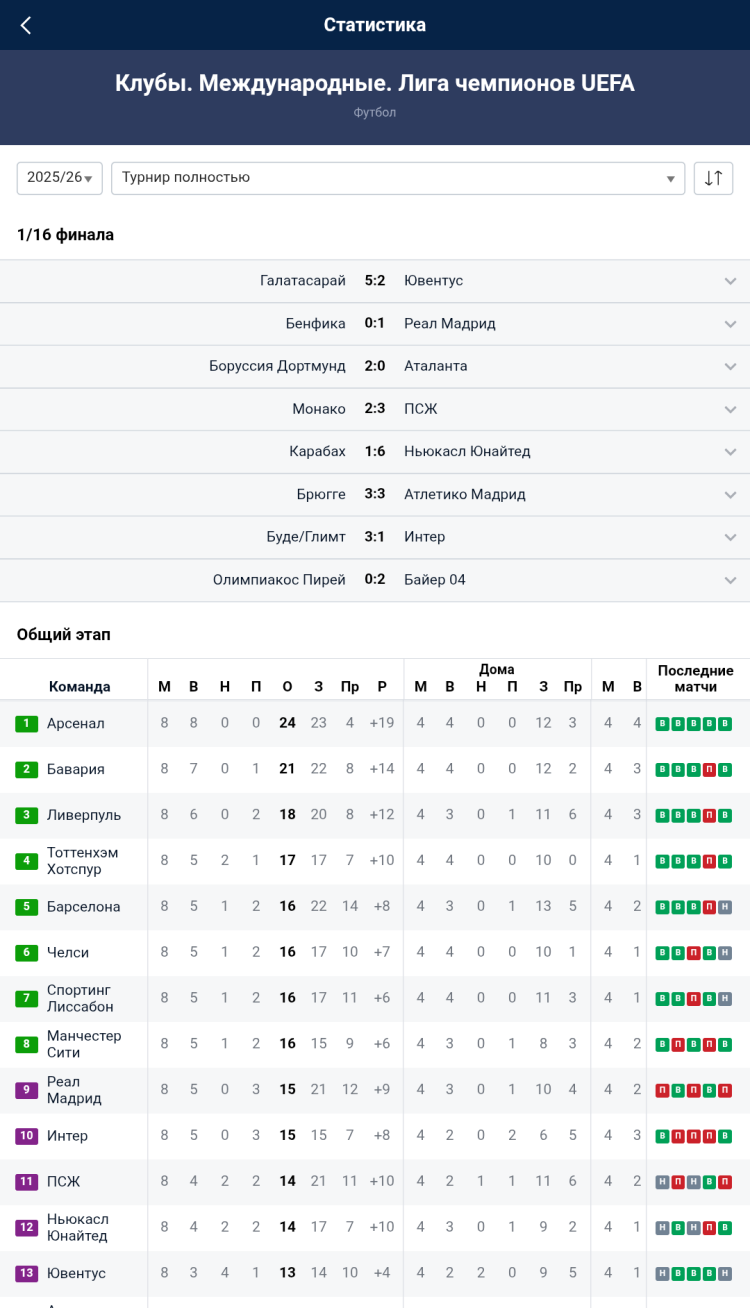Open the 'Турнир полностью' dropdown

(x=397, y=178)
